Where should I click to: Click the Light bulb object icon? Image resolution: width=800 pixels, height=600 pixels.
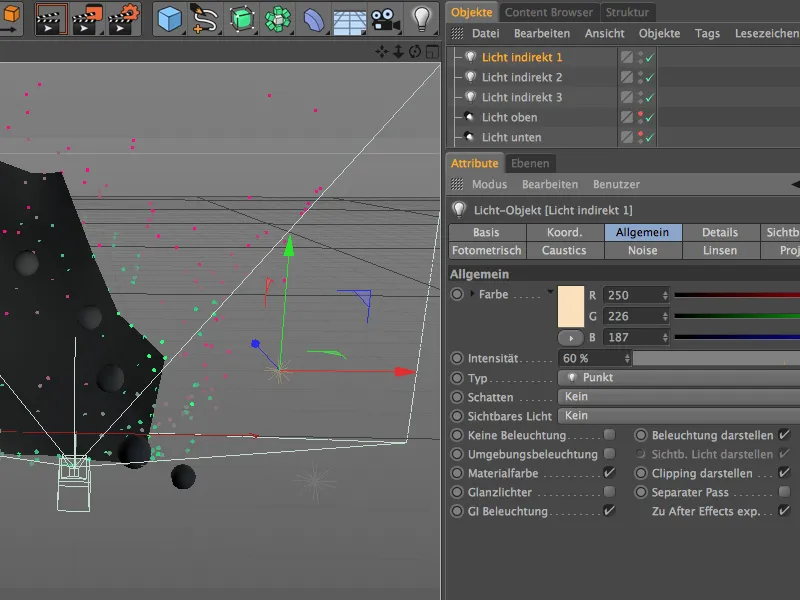[422, 18]
